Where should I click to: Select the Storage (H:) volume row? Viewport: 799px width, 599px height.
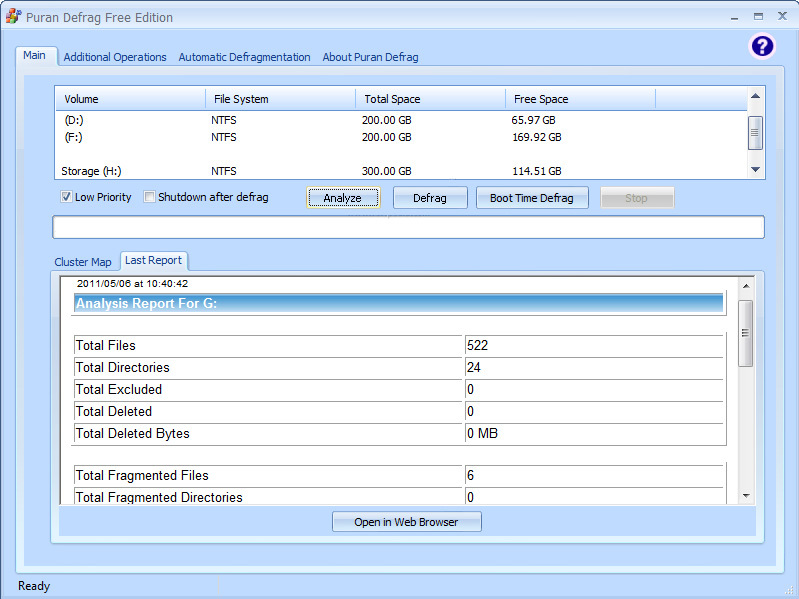(401, 171)
